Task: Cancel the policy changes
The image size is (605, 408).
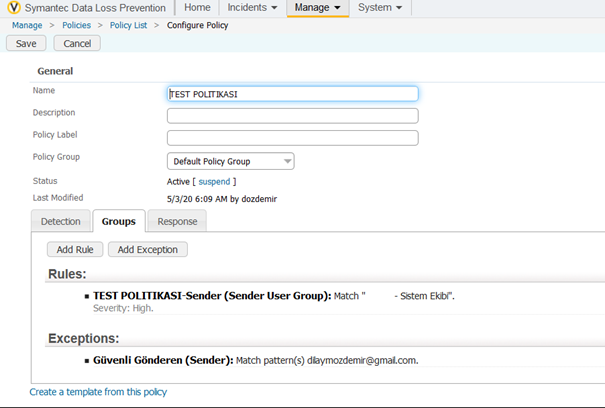Action: (x=77, y=43)
